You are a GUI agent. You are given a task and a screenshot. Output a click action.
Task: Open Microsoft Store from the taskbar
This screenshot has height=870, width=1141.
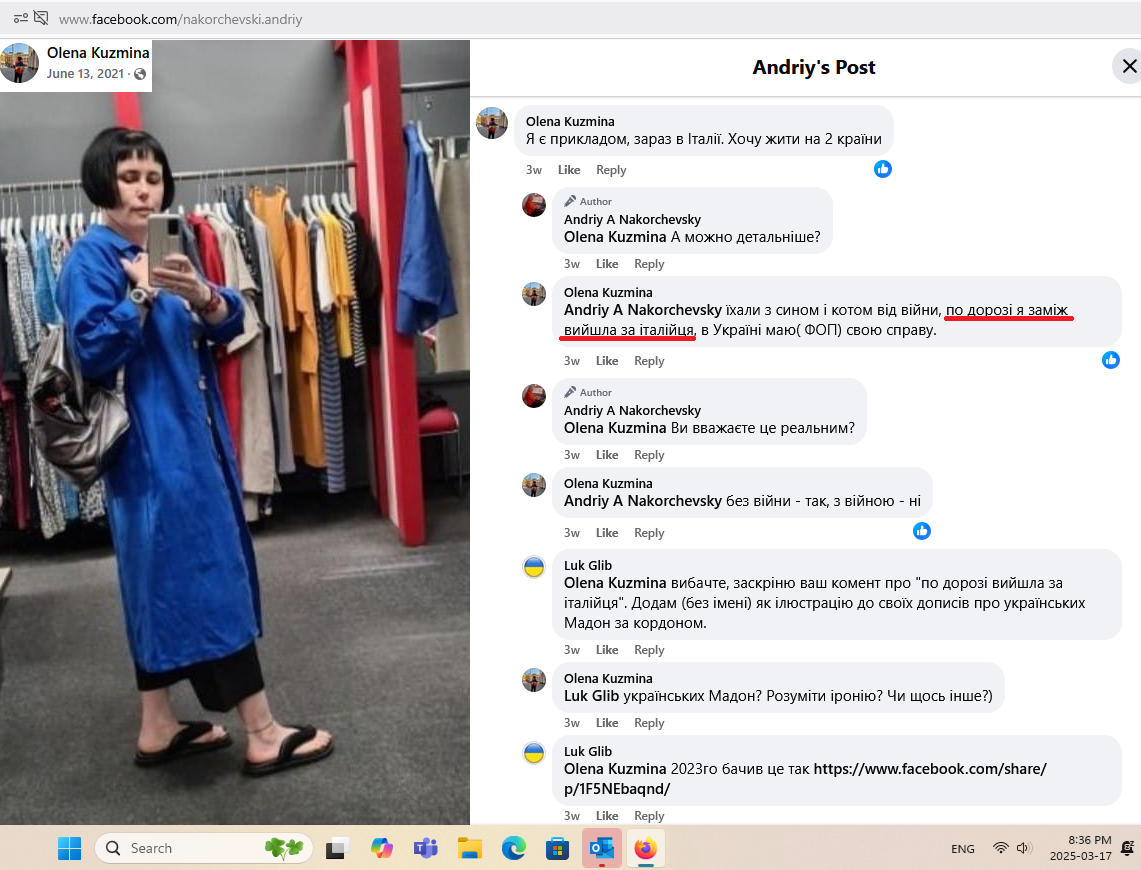point(557,848)
